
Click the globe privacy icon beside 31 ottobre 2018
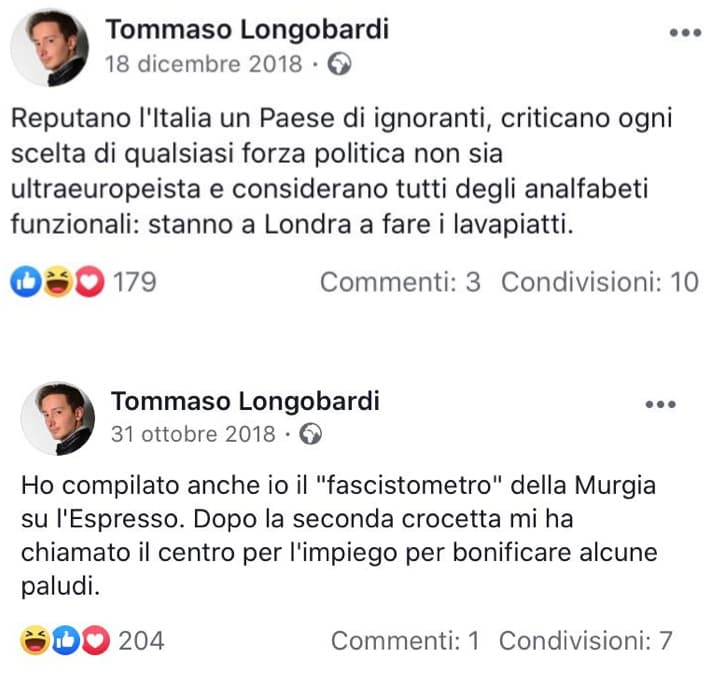[313, 434]
